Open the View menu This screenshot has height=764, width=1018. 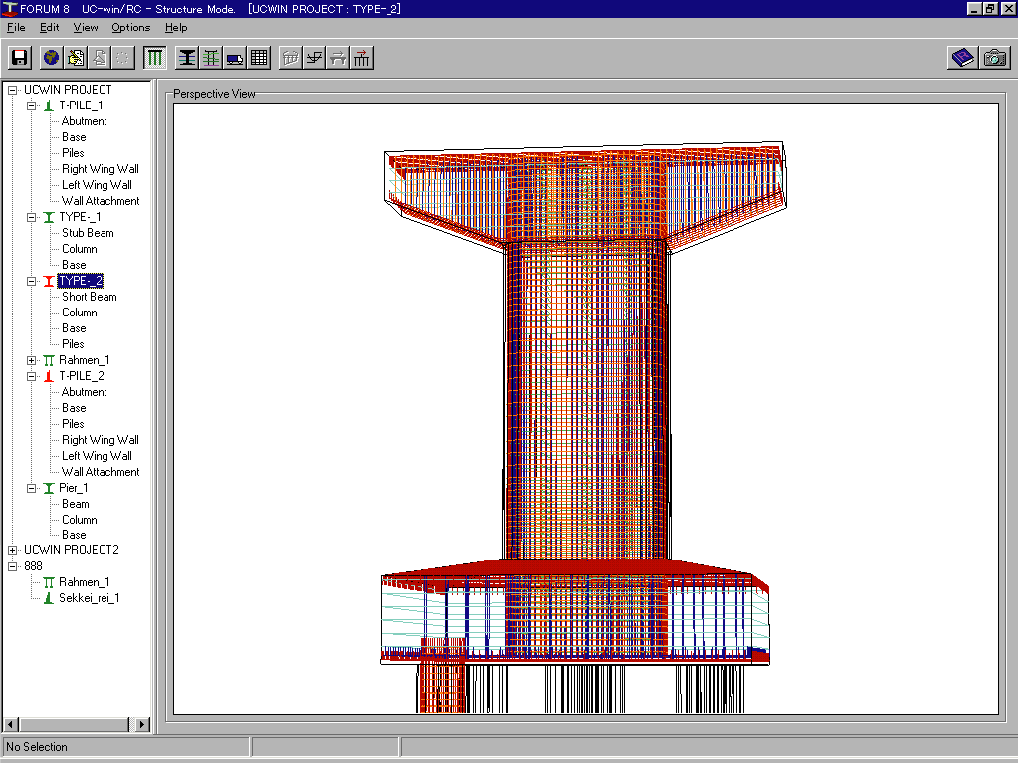point(86,27)
